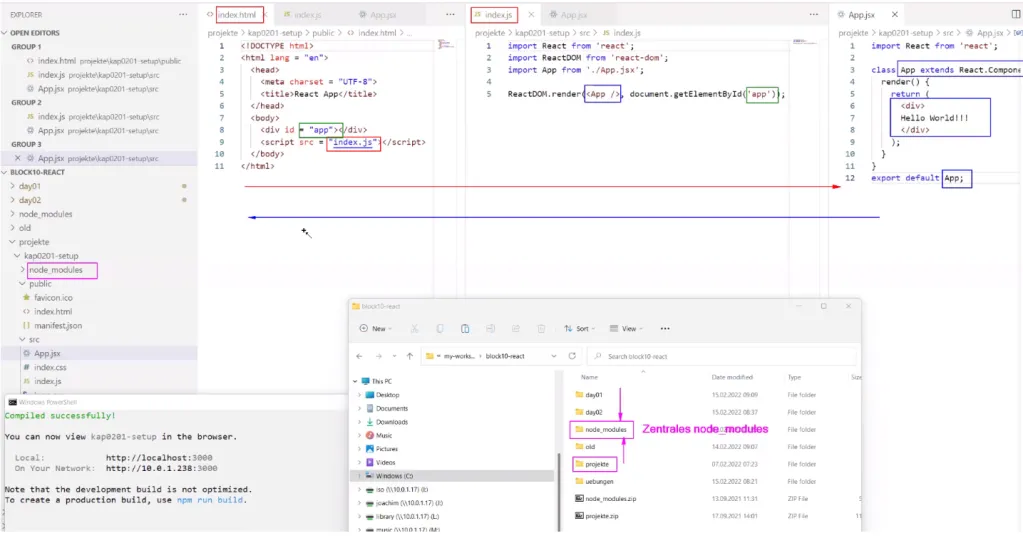Click public breadcrumb in index.html editor
Image resolution: width=1023 pixels, height=538 pixels.
coord(323,33)
